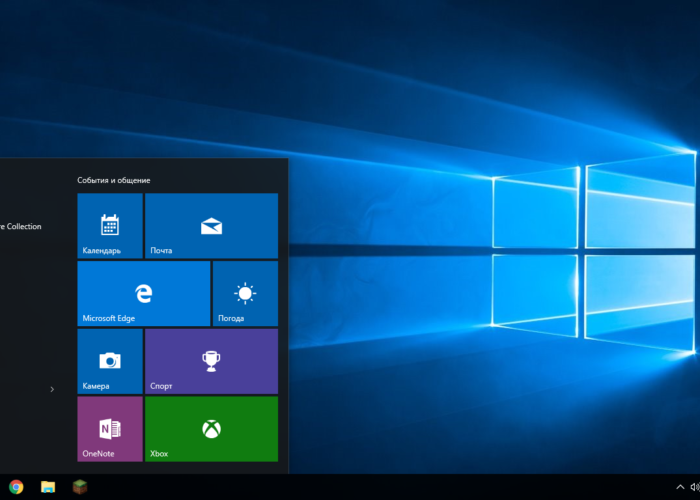Expand the chevron arrow in Start list
The height and width of the screenshot is (500, 700).
tap(52, 389)
